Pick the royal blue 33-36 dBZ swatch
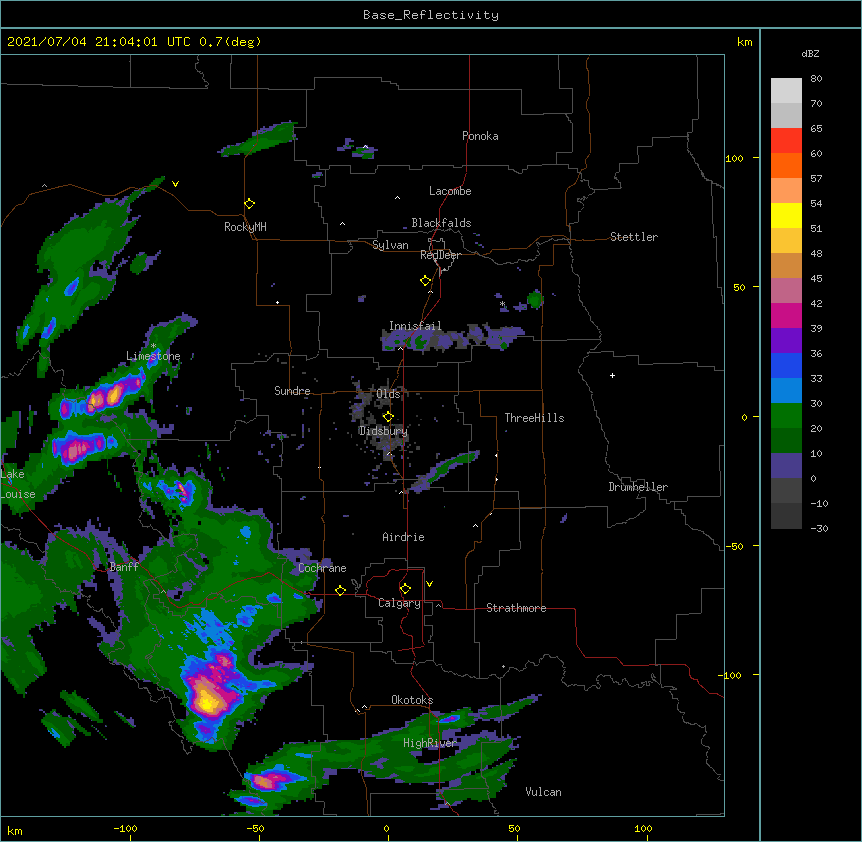This screenshot has width=862, height=842. pos(786,365)
